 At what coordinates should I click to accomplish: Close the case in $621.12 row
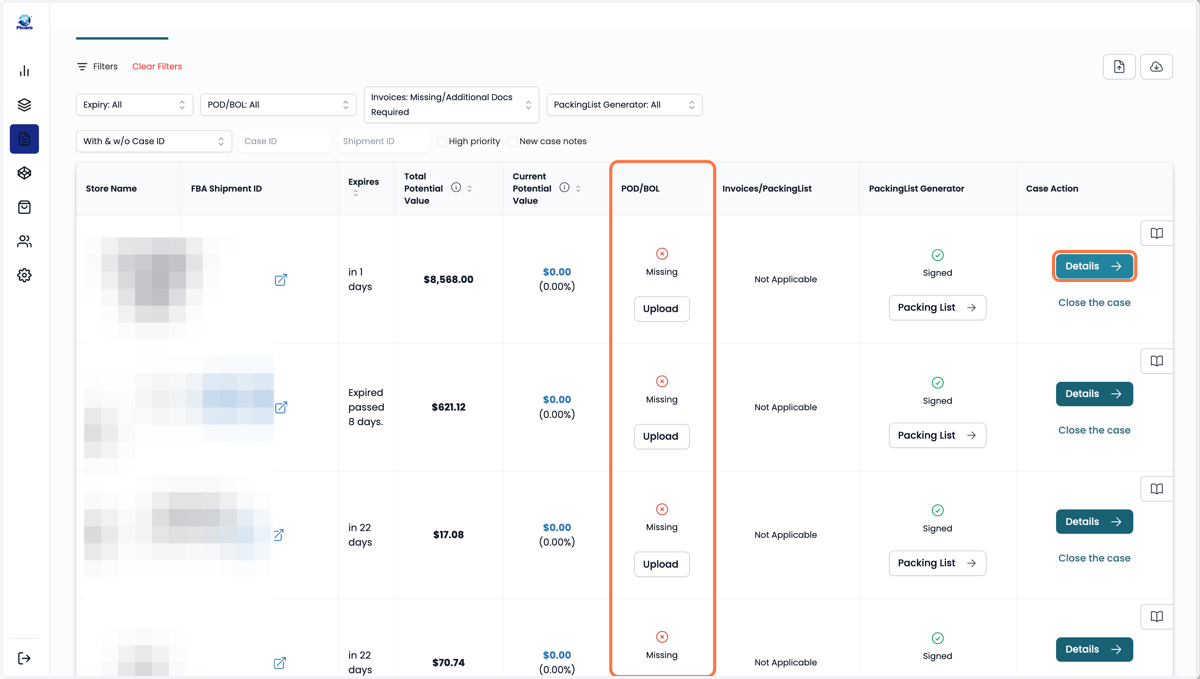1094,431
